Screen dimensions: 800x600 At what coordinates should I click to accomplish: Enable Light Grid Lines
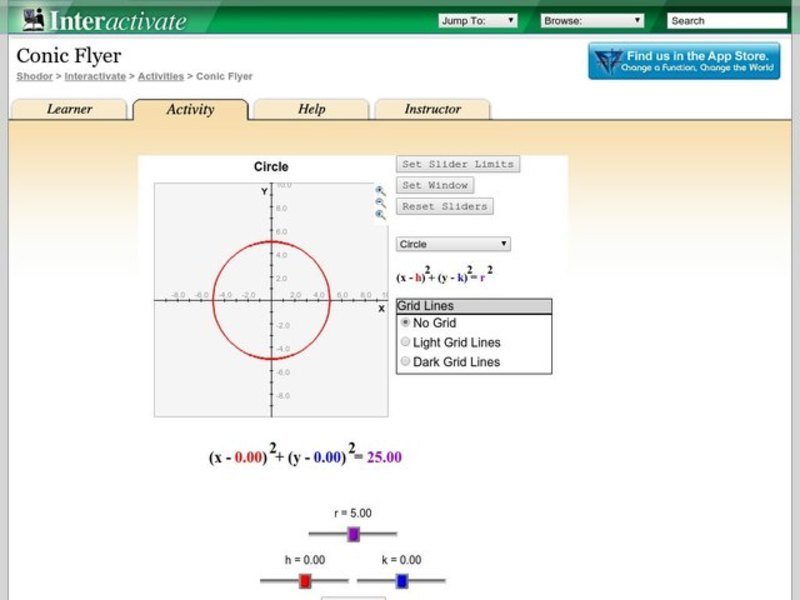click(x=405, y=342)
